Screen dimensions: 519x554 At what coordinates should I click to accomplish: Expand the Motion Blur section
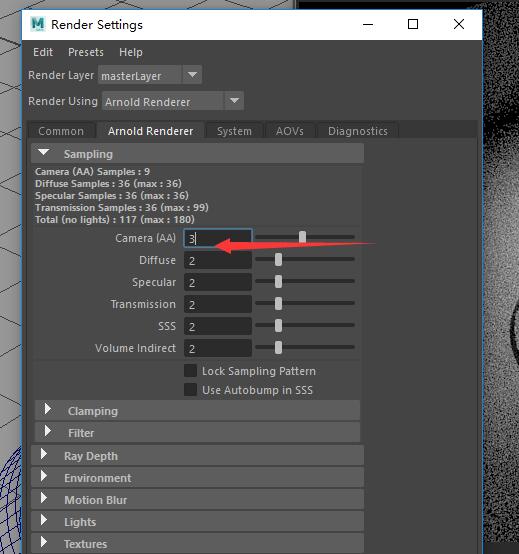(x=197, y=499)
